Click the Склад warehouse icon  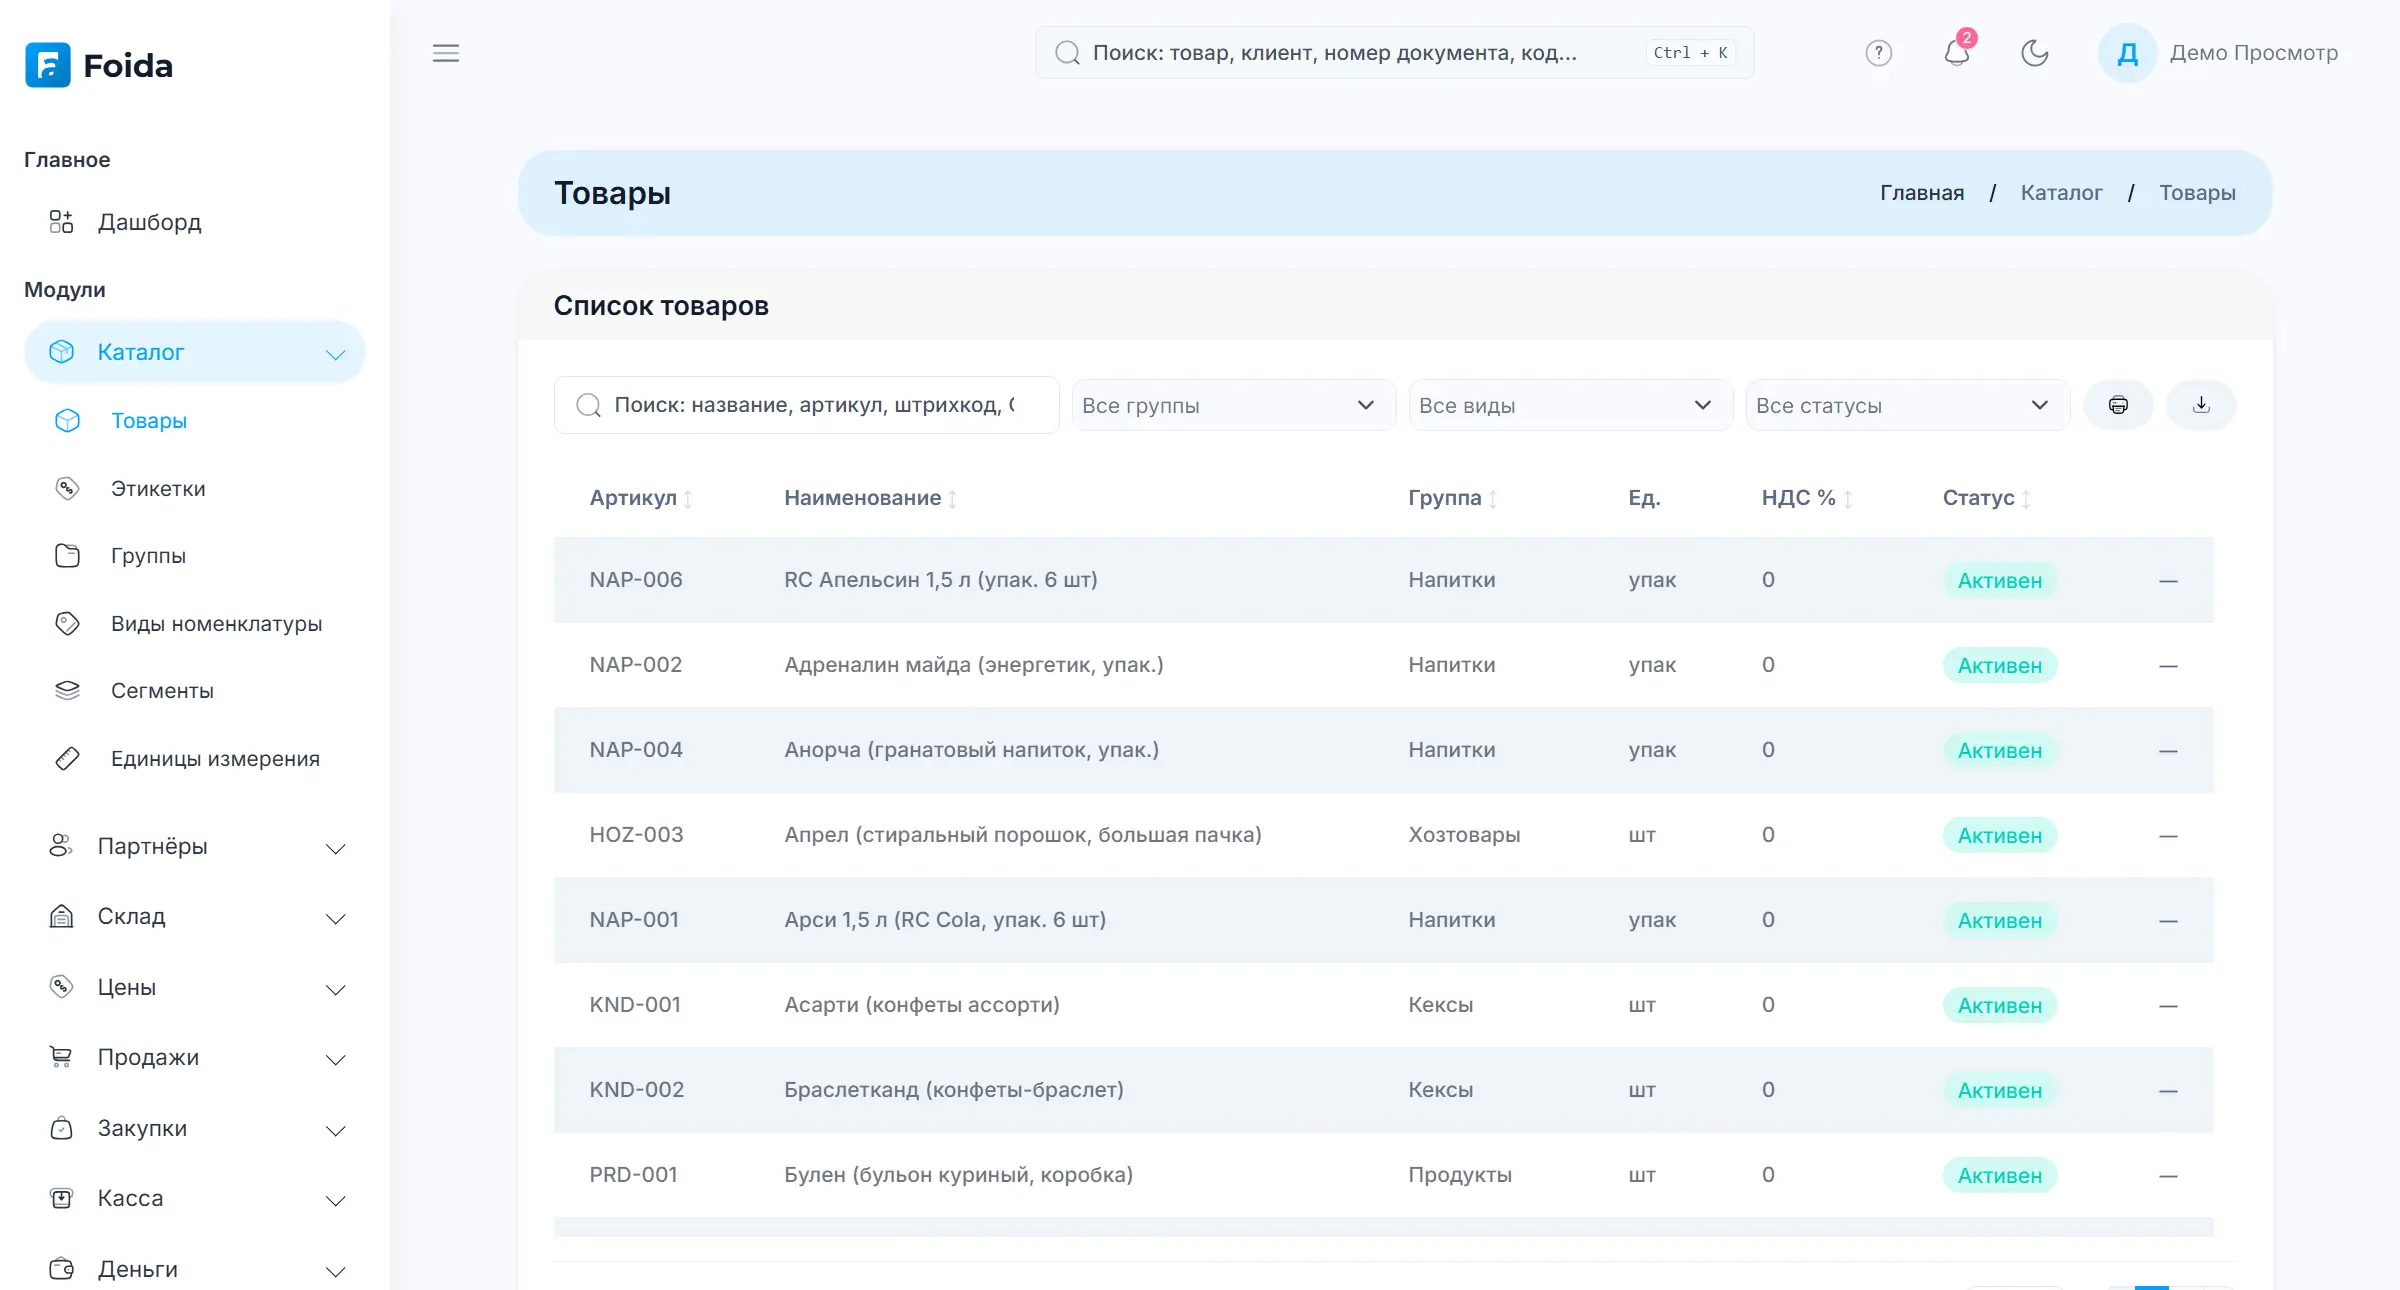coord(61,916)
